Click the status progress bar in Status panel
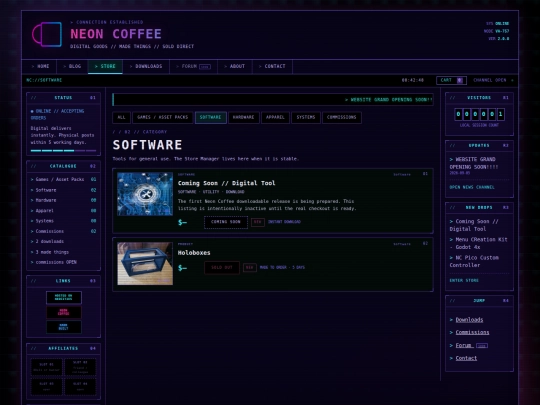Image resolution: width=540 pixels, height=405 pixels. click(x=63, y=150)
